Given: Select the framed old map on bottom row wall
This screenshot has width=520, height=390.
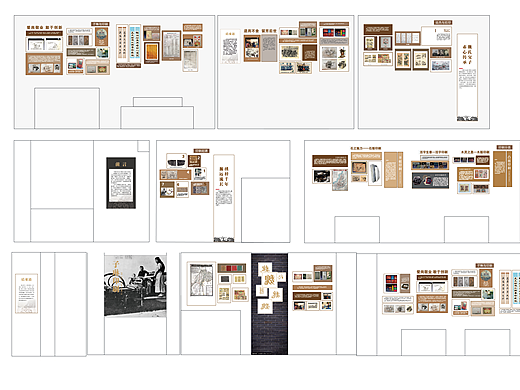Looking at the screenshot, I should point(201,283).
